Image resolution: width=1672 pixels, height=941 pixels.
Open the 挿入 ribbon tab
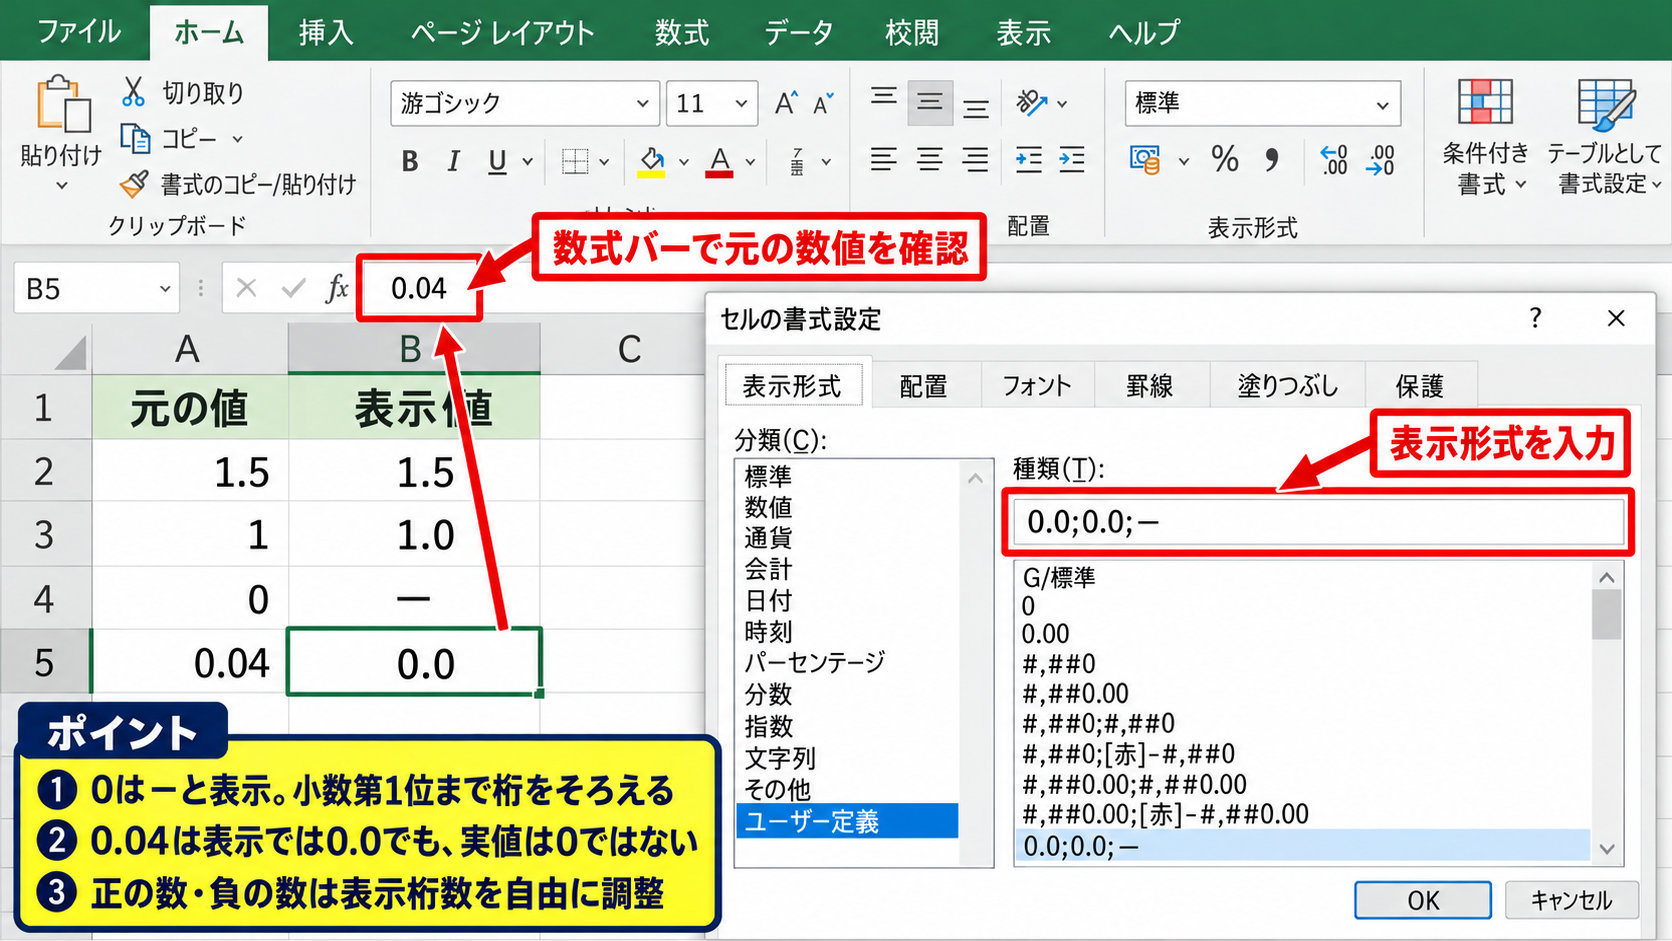click(x=326, y=33)
